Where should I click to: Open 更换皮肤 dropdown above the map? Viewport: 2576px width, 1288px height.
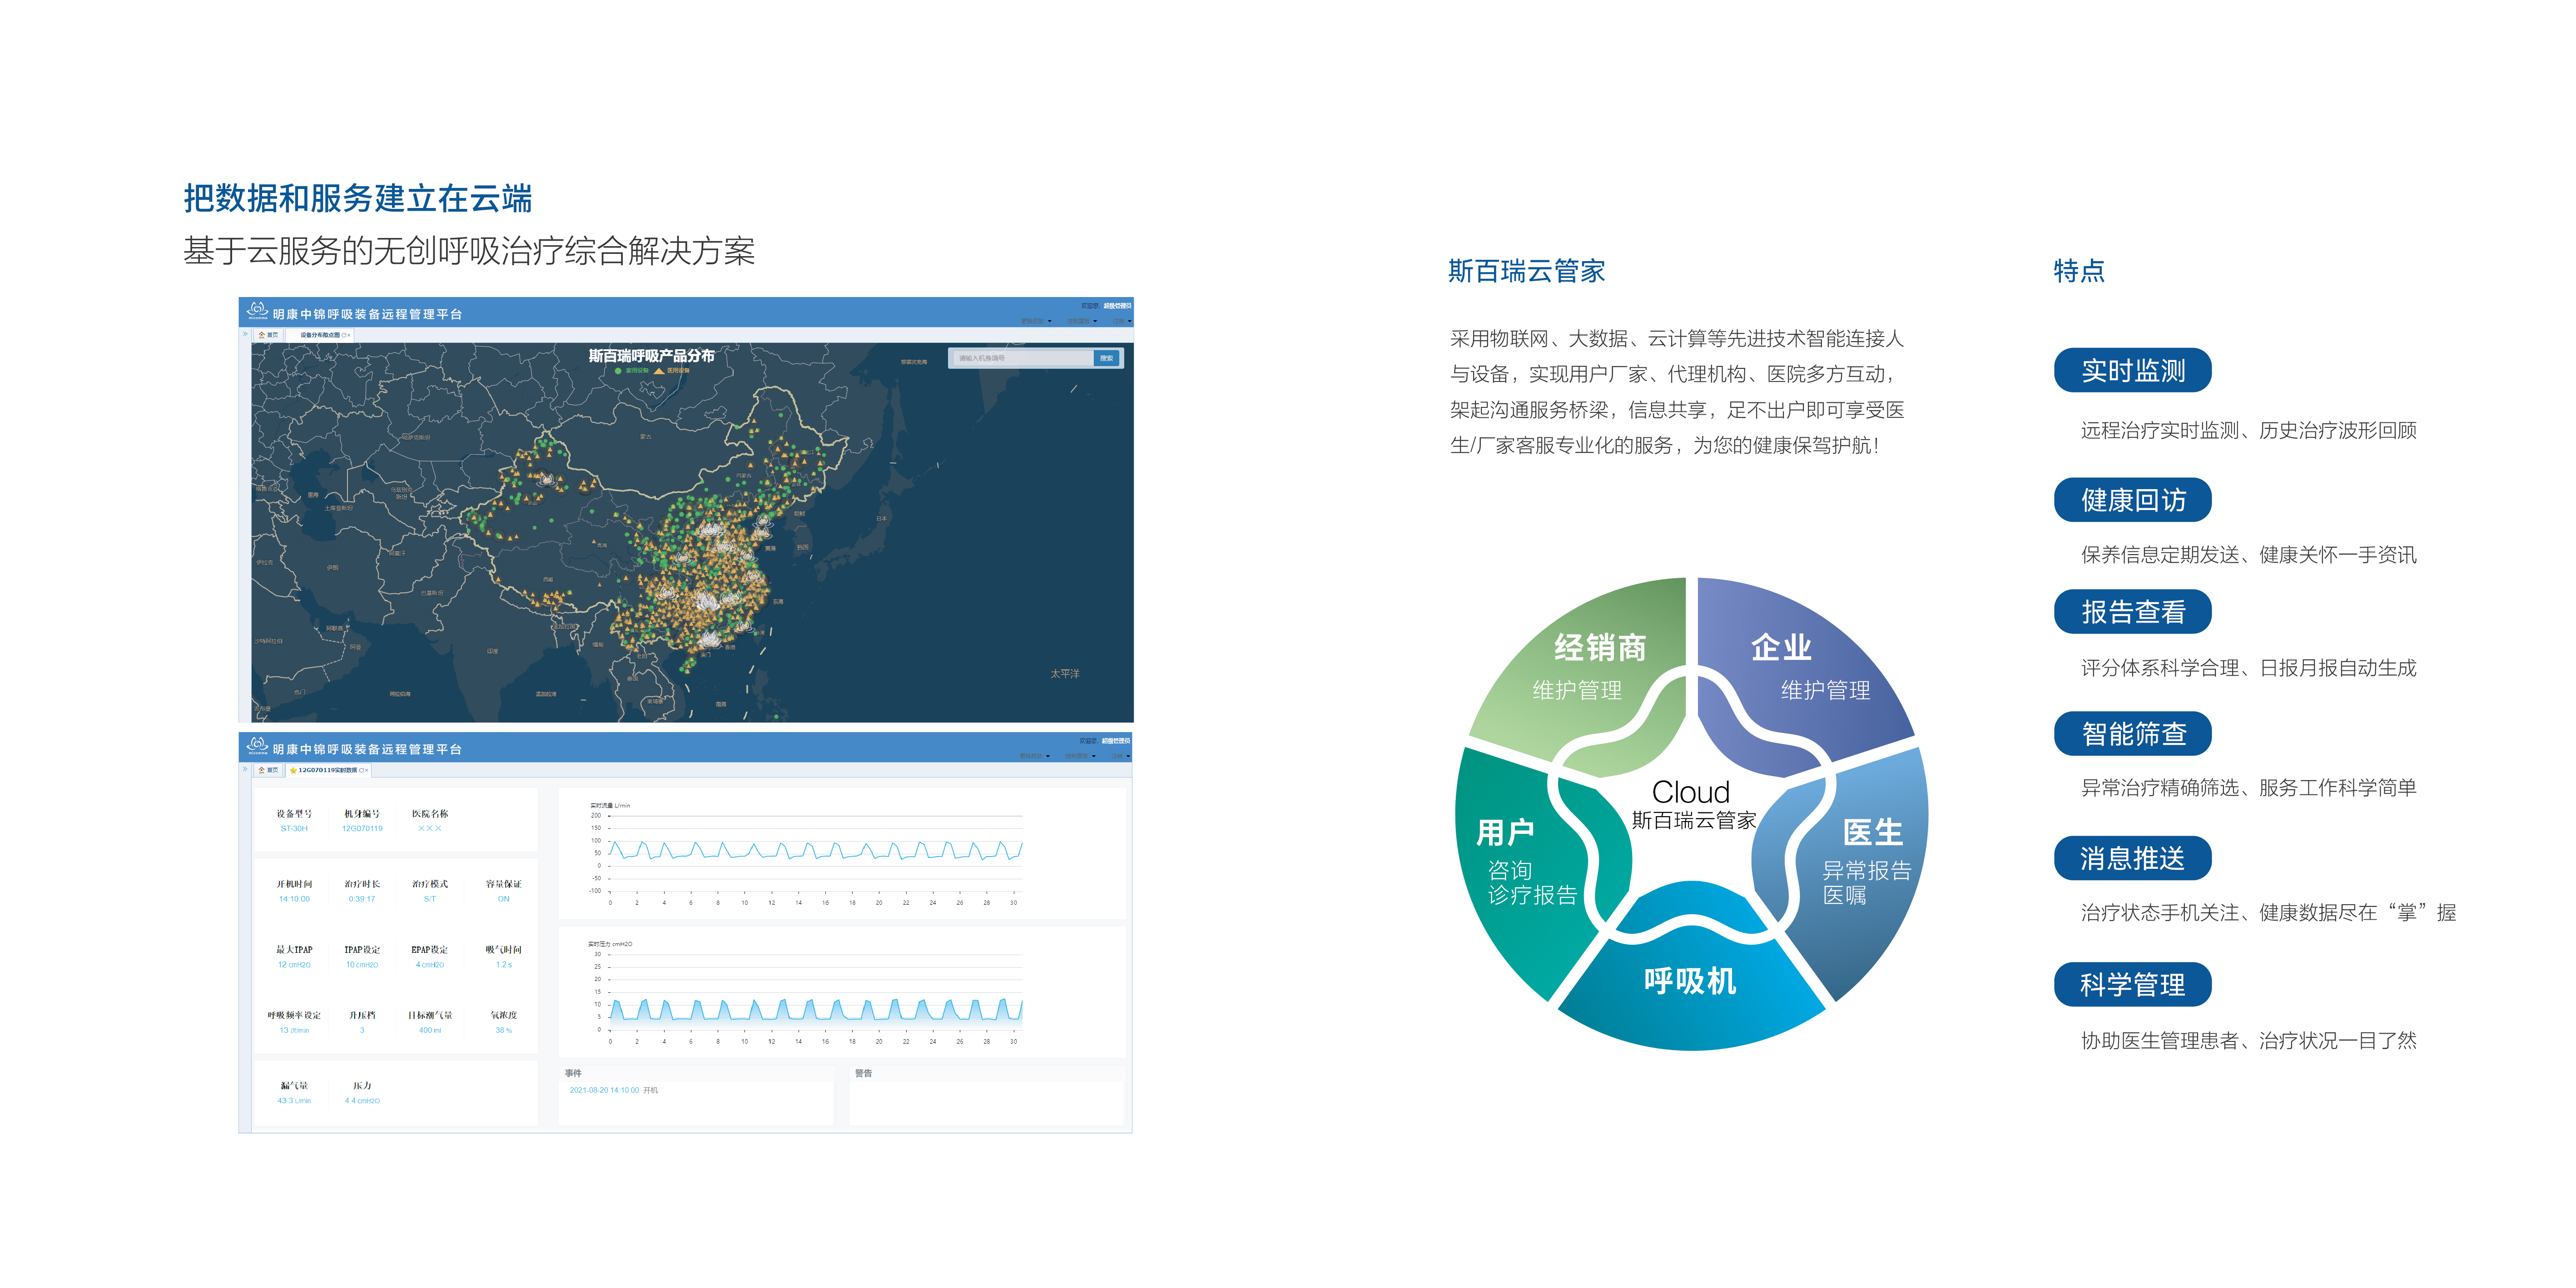click(1036, 321)
